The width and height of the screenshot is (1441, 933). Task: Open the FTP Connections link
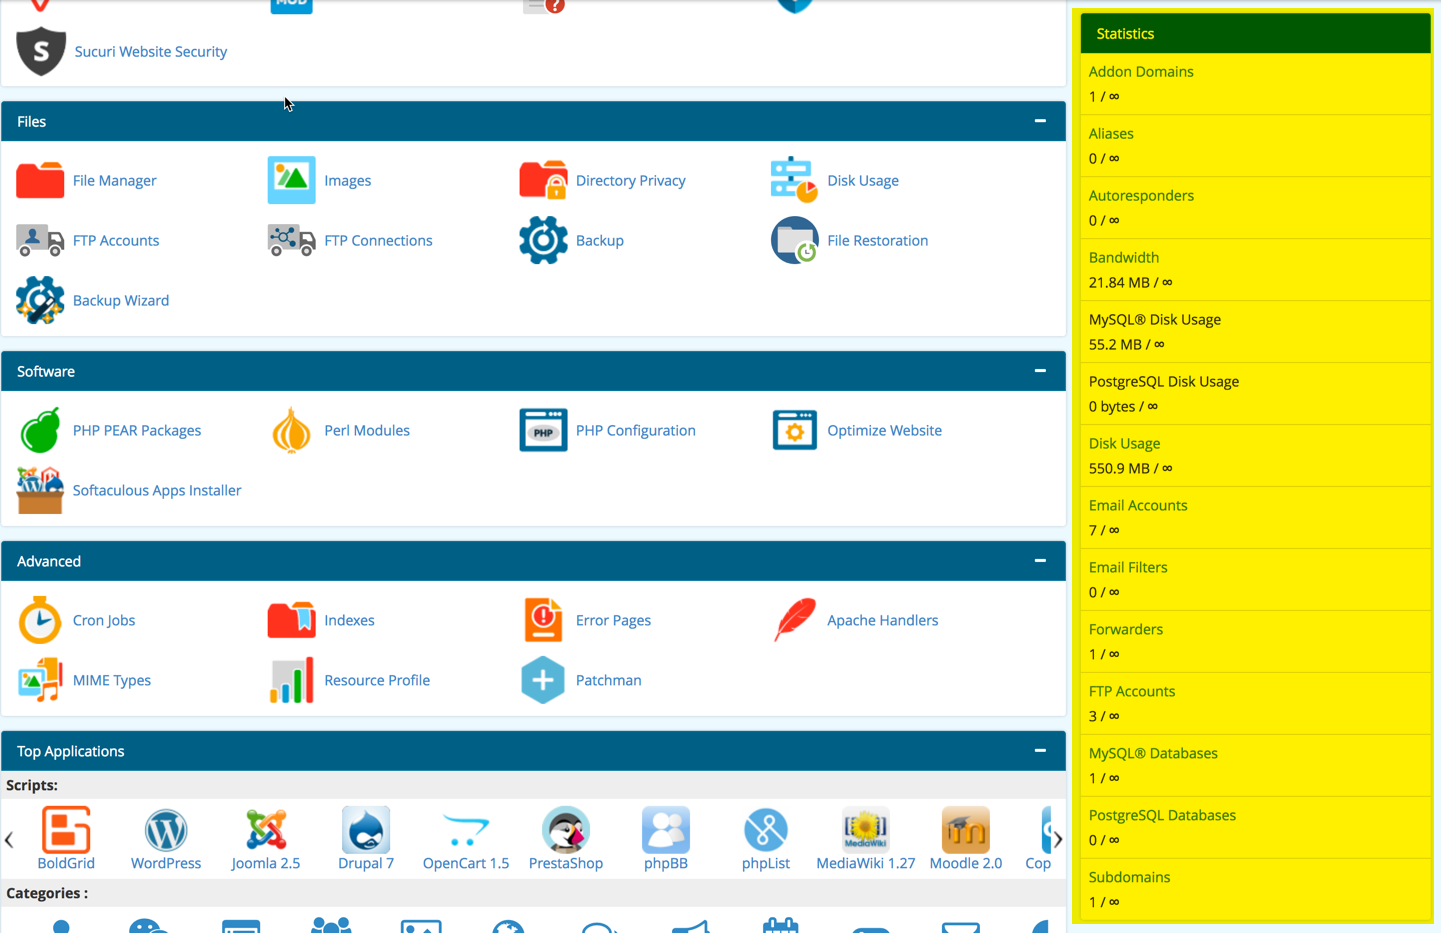click(378, 241)
